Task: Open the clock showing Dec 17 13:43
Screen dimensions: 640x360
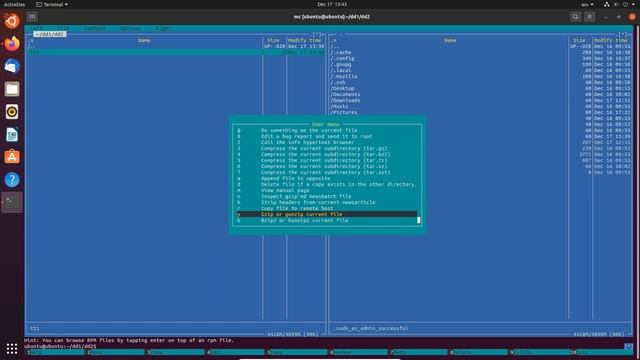Action: [x=332, y=4]
